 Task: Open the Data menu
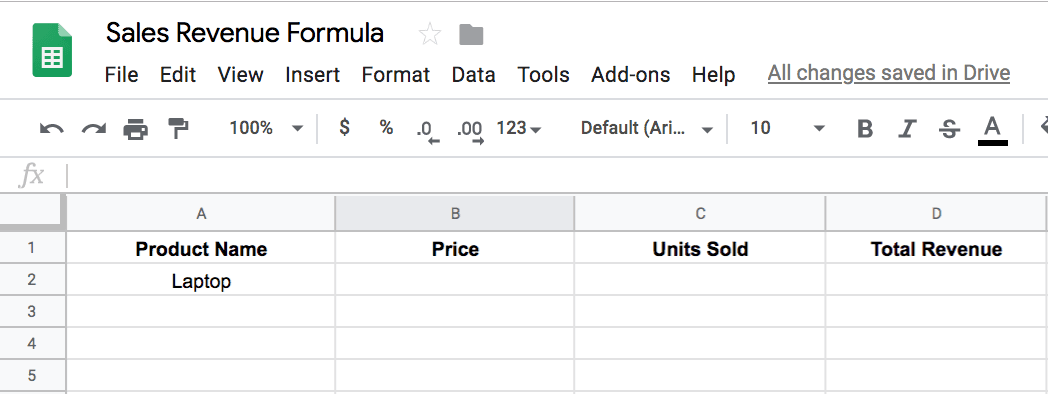(473, 74)
